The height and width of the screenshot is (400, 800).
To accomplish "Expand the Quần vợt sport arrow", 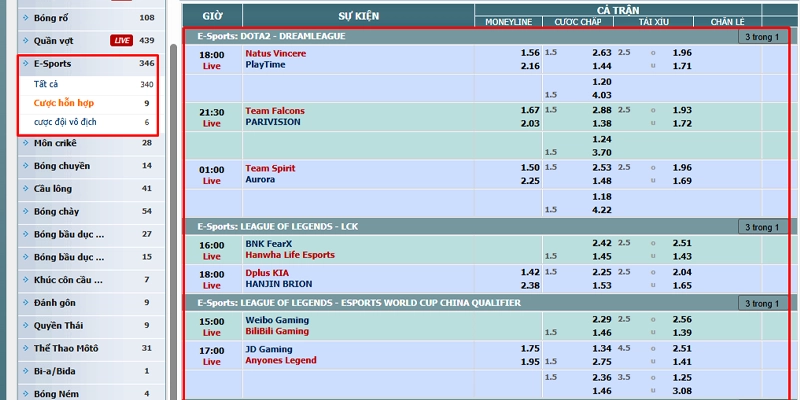I will 26,40.
